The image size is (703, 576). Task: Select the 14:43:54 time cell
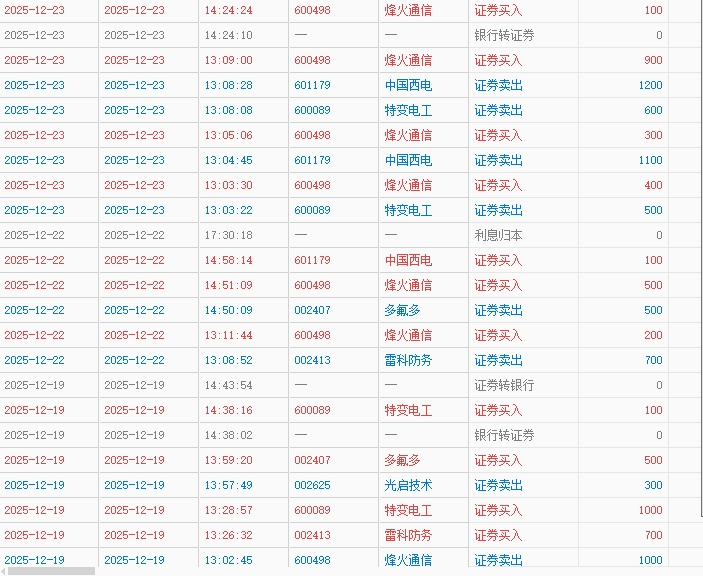coord(229,385)
